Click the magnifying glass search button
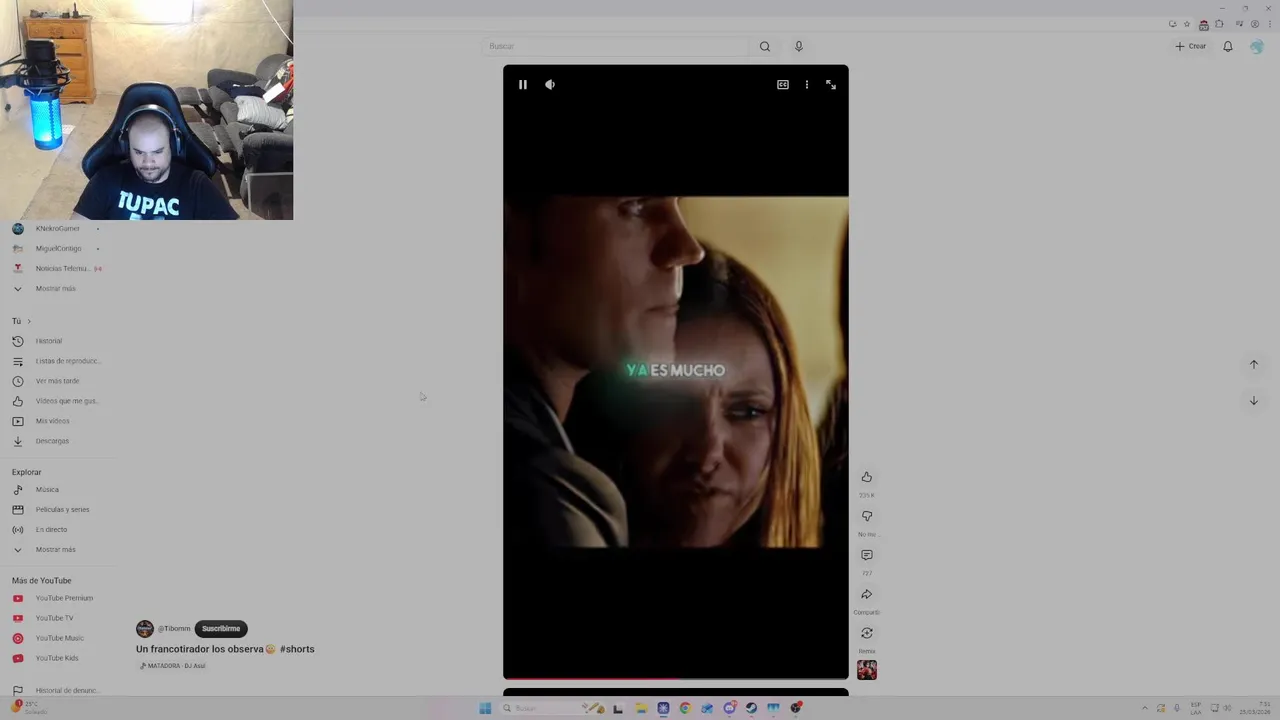Screen dimensions: 1280x720 [x=765, y=46]
